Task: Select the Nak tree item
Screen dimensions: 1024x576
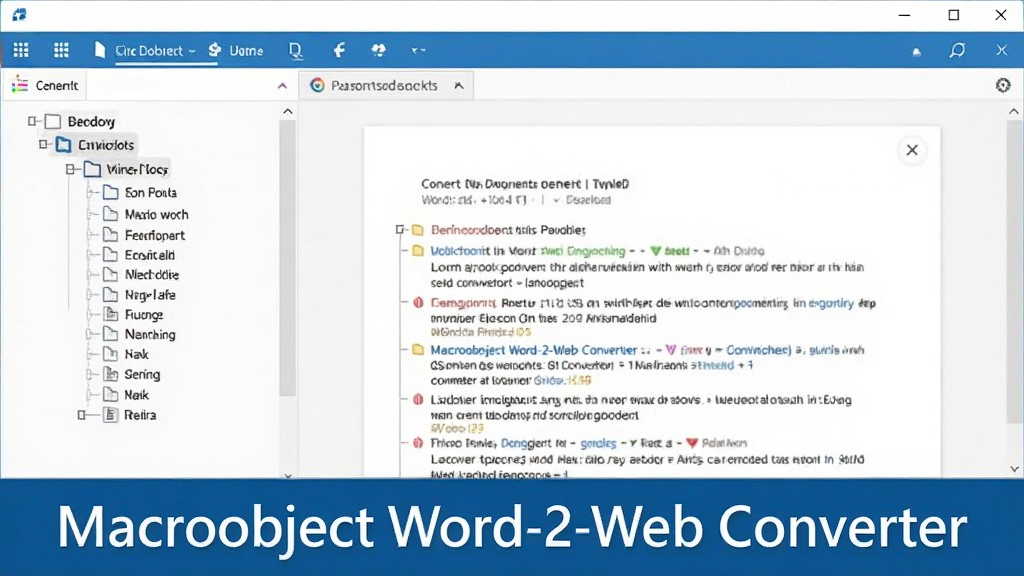Action: click(136, 355)
